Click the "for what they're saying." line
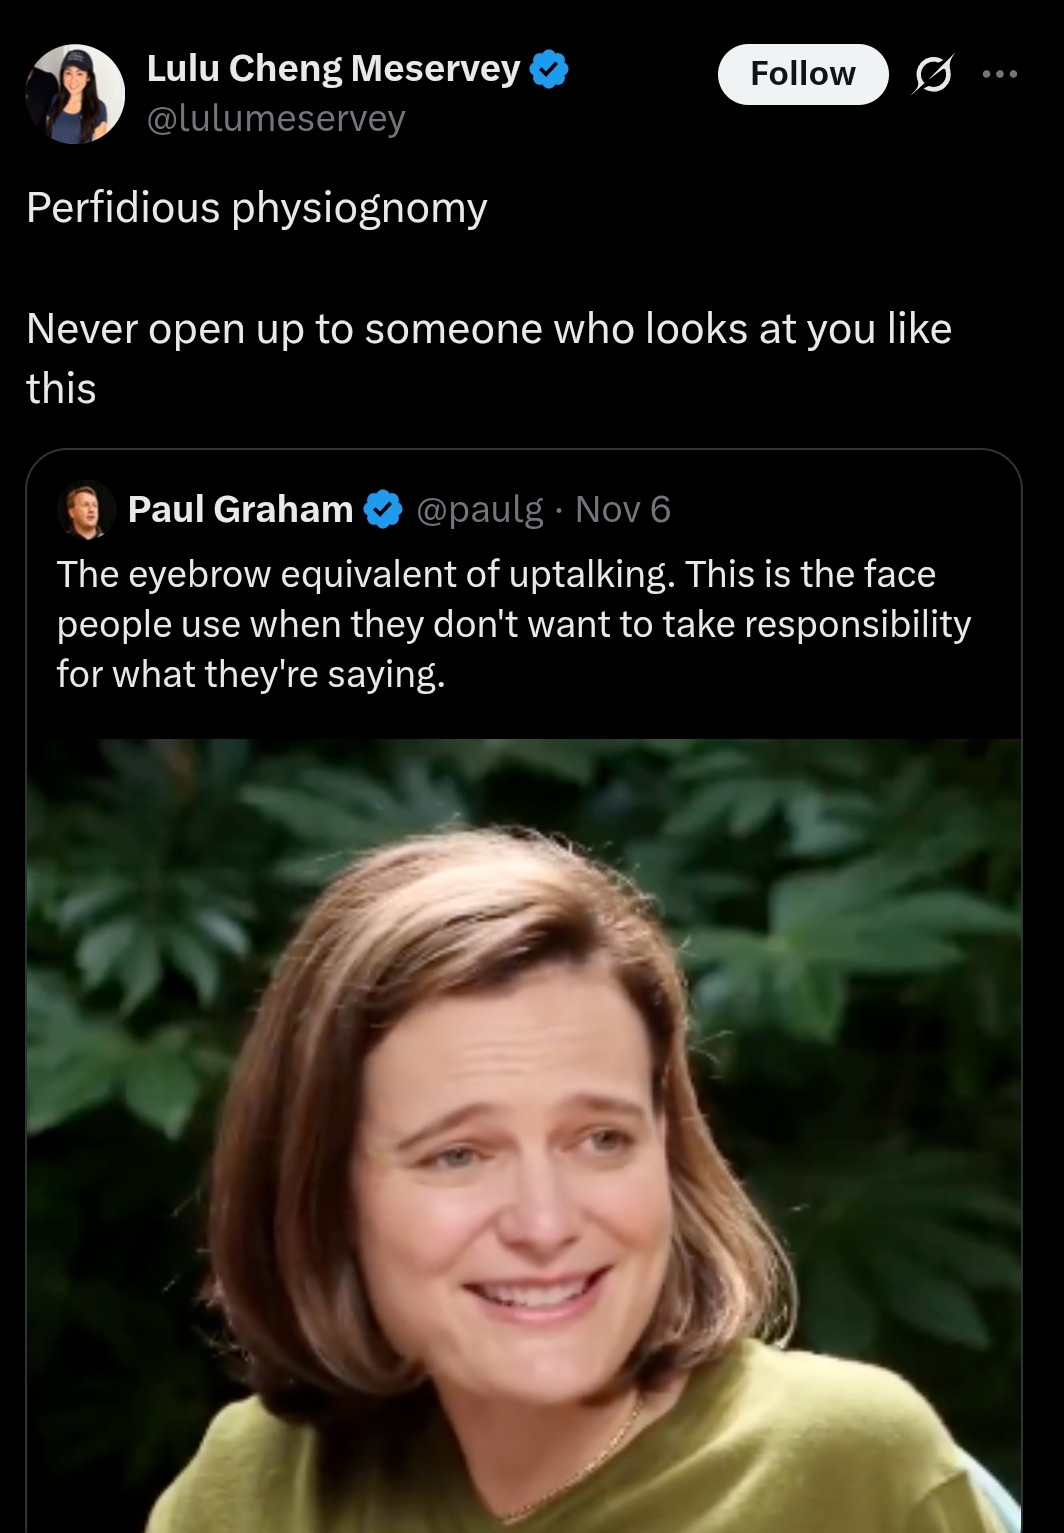1064x1533 pixels. [x=250, y=674]
